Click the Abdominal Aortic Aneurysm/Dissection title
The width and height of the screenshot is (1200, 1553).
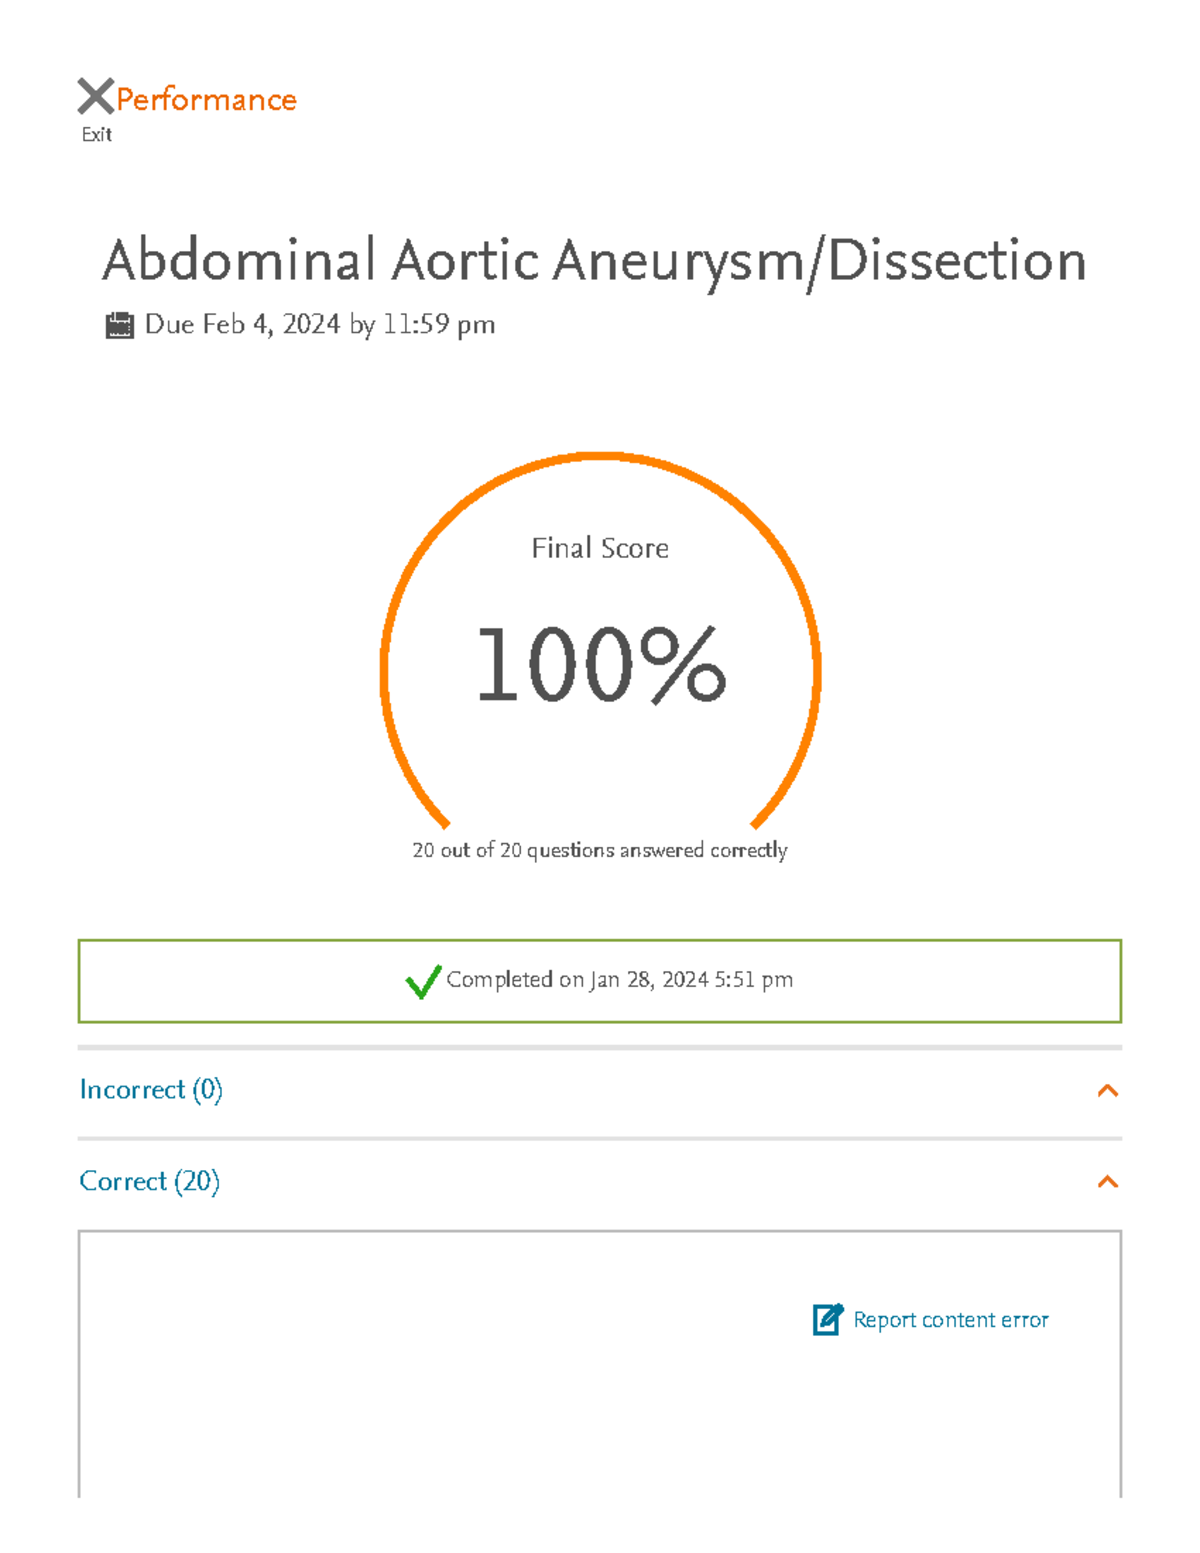pyautogui.click(x=596, y=260)
